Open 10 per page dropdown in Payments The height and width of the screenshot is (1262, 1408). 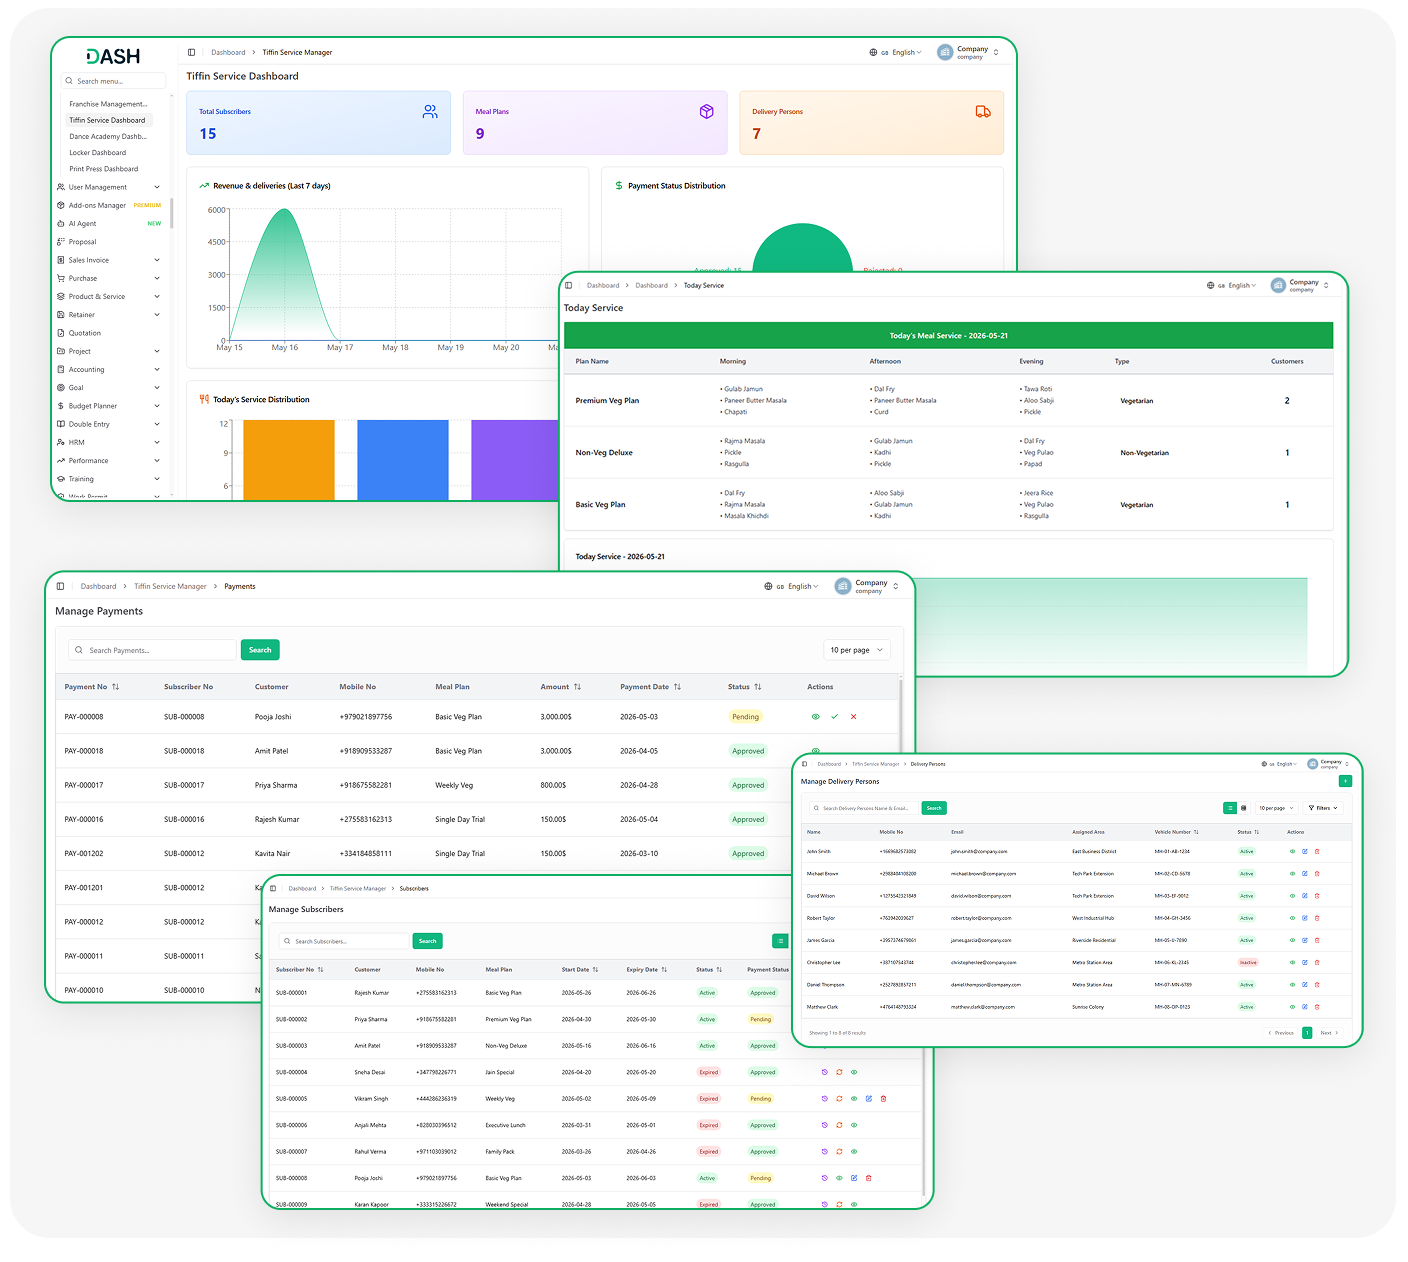(857, 650)
